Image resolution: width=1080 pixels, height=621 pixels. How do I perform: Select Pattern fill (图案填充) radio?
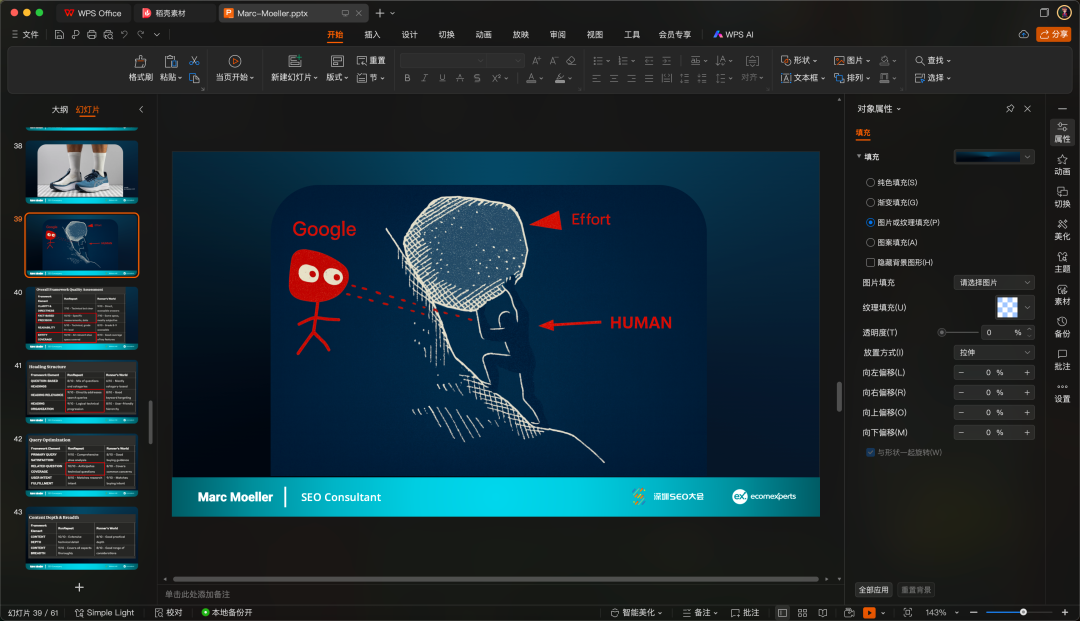point(871,242)
